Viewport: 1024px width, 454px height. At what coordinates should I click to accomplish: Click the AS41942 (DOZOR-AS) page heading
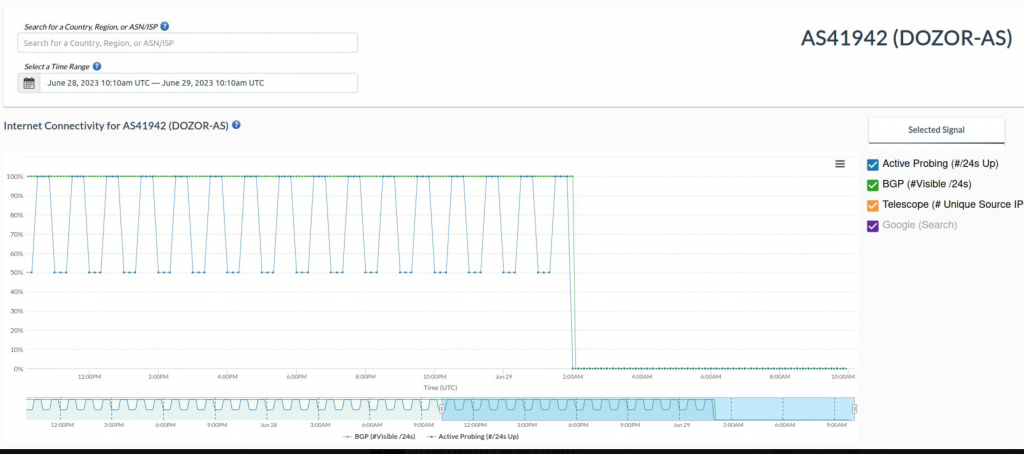click(x=907, y=38)
